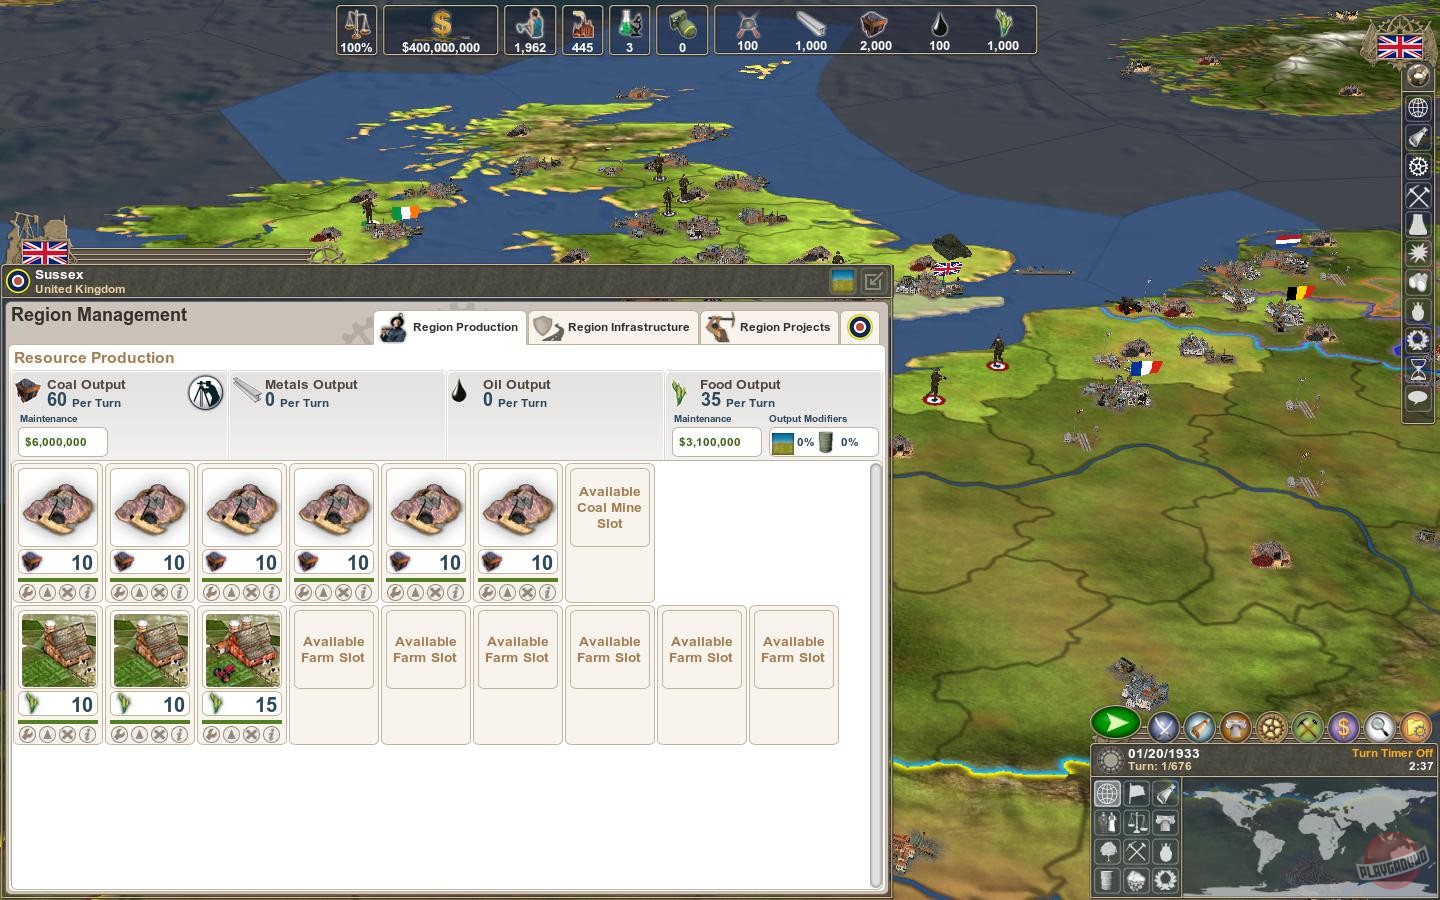This screenshot has height=900, width=1440.
Task: Open the resources pickaxe icon in bottom toolbar
Action: tap(1305, 727)
